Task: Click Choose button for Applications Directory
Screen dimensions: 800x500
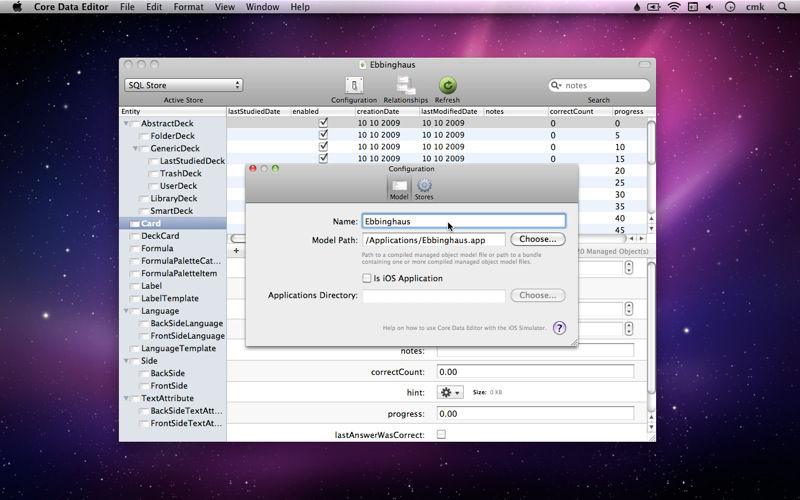Action: click(x=538, y=295)
